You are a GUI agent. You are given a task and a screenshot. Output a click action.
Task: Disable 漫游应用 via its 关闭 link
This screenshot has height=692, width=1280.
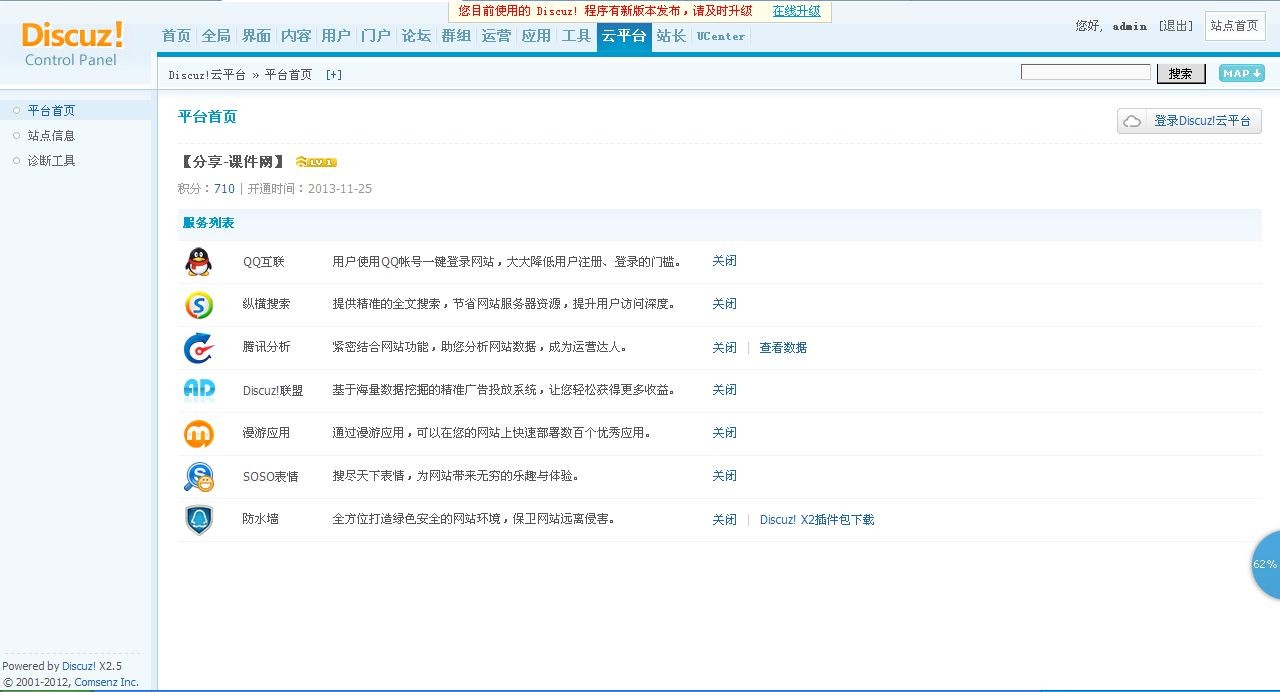click(x=724, y=433)
